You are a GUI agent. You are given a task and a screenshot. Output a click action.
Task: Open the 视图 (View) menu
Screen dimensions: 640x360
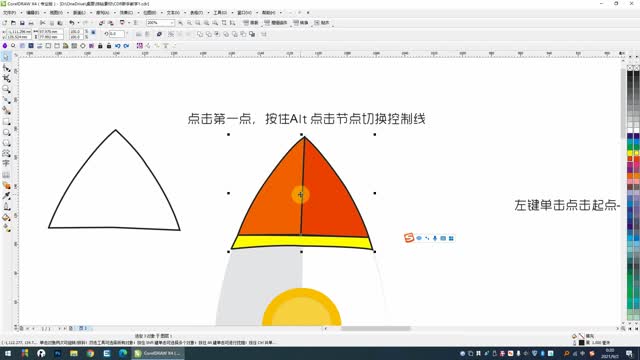tap(56, 13)
